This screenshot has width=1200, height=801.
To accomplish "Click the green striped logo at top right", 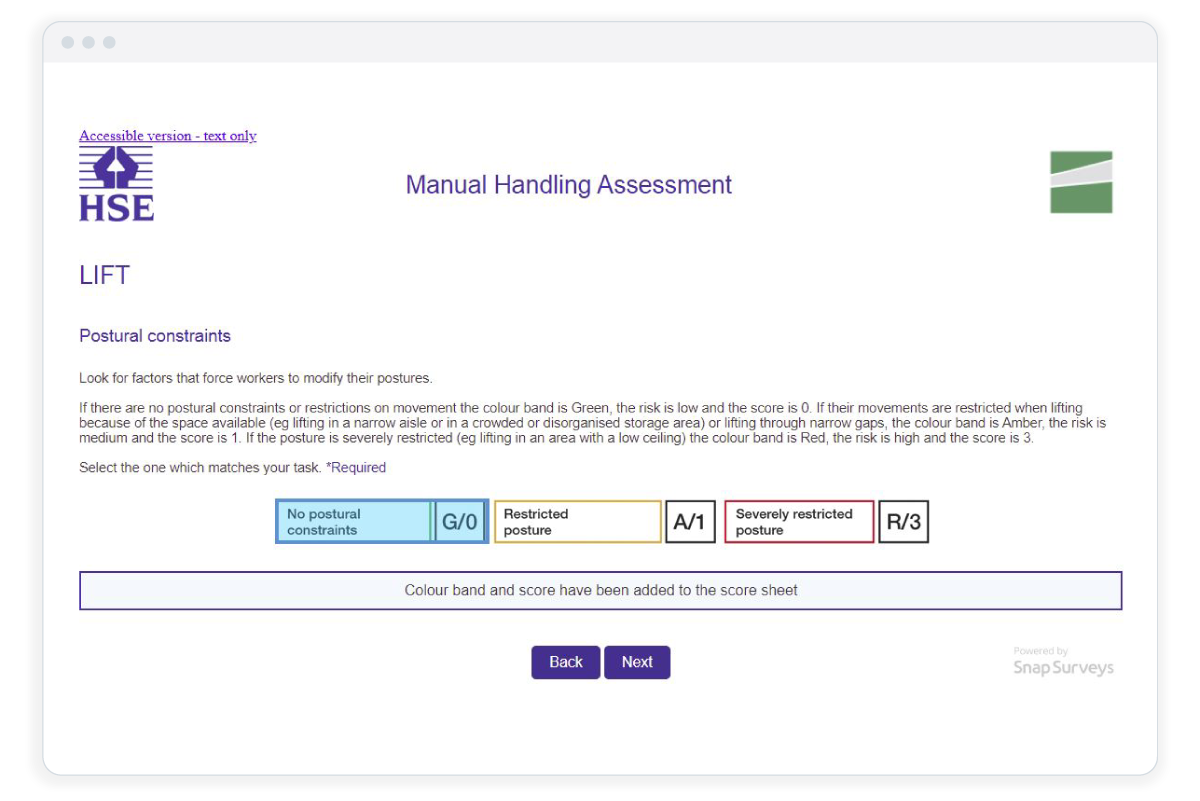I will point(1081,182).
